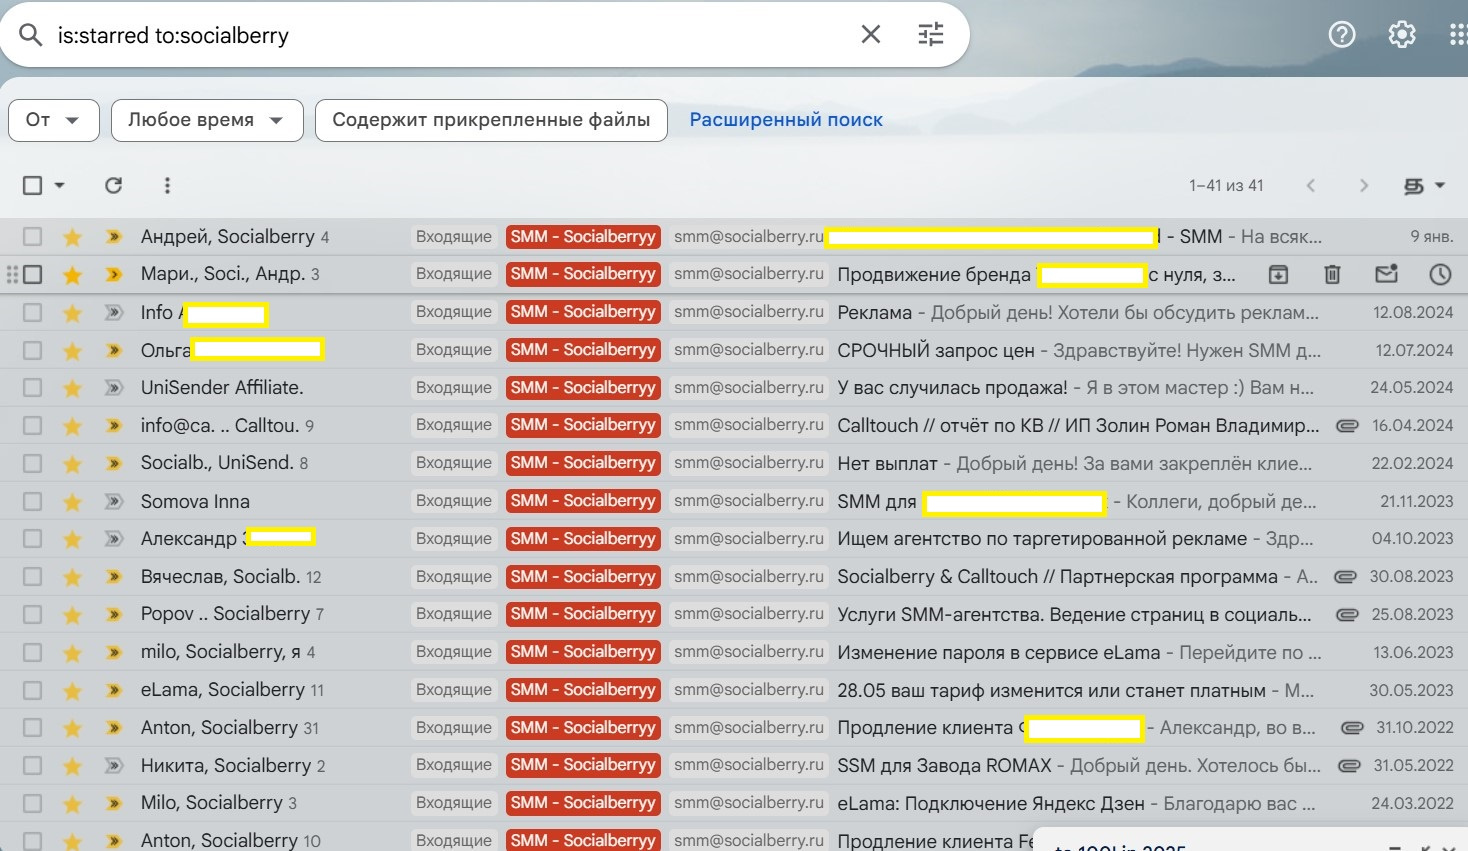Toggle importance marker on Info email row
The image size is (1468, 851).
click(x=113, y=312)
